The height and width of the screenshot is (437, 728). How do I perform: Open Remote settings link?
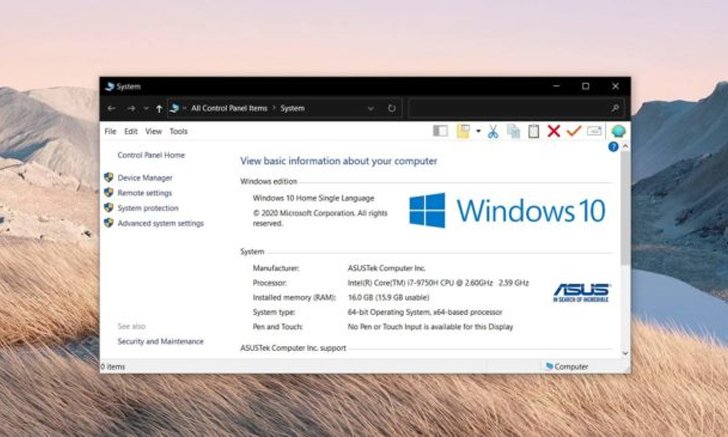(145, 193)
